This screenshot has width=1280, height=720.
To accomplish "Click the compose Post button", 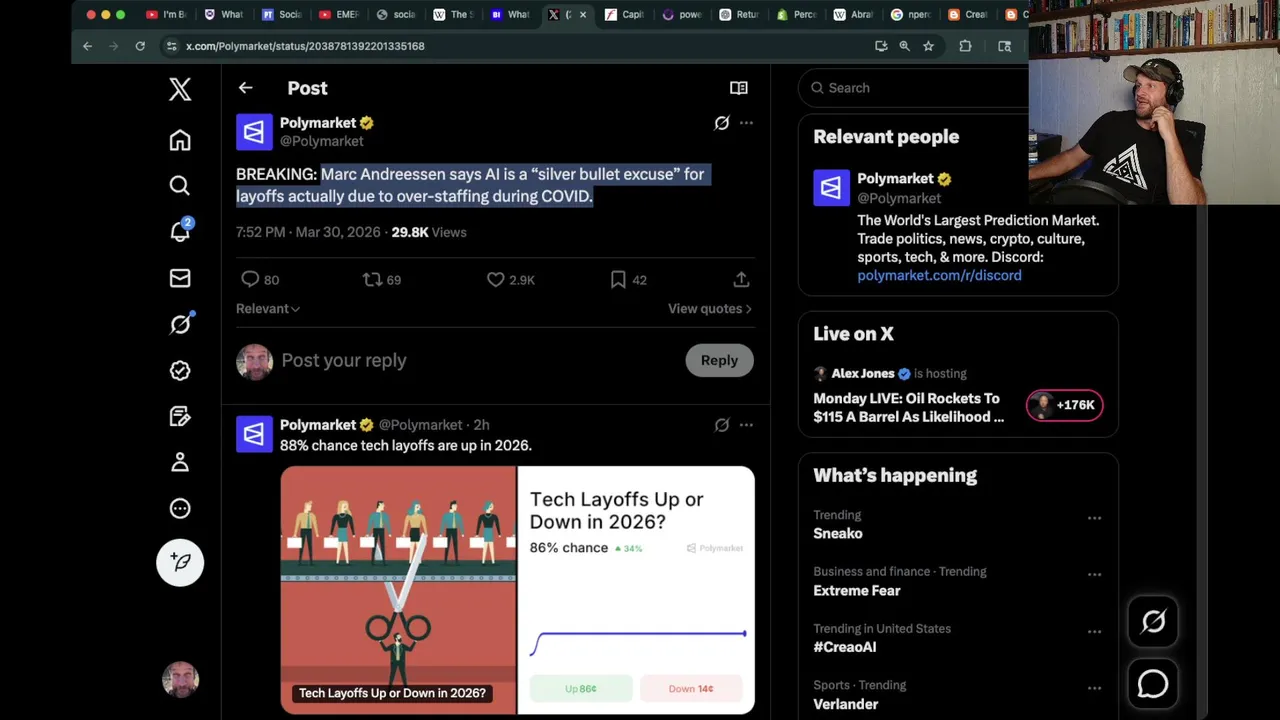I will (x=180, y=562).
